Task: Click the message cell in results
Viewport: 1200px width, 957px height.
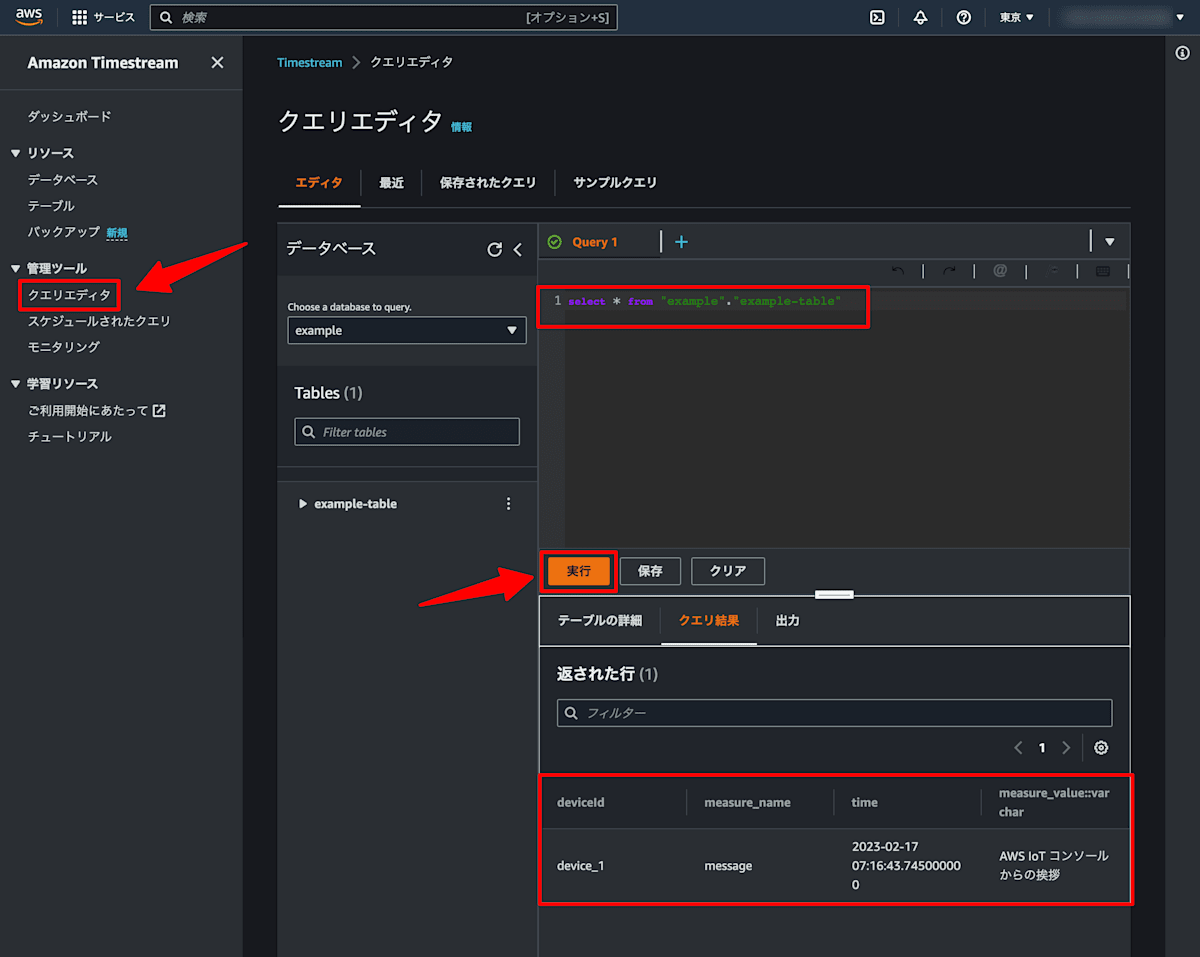Action: click(728, 866)
